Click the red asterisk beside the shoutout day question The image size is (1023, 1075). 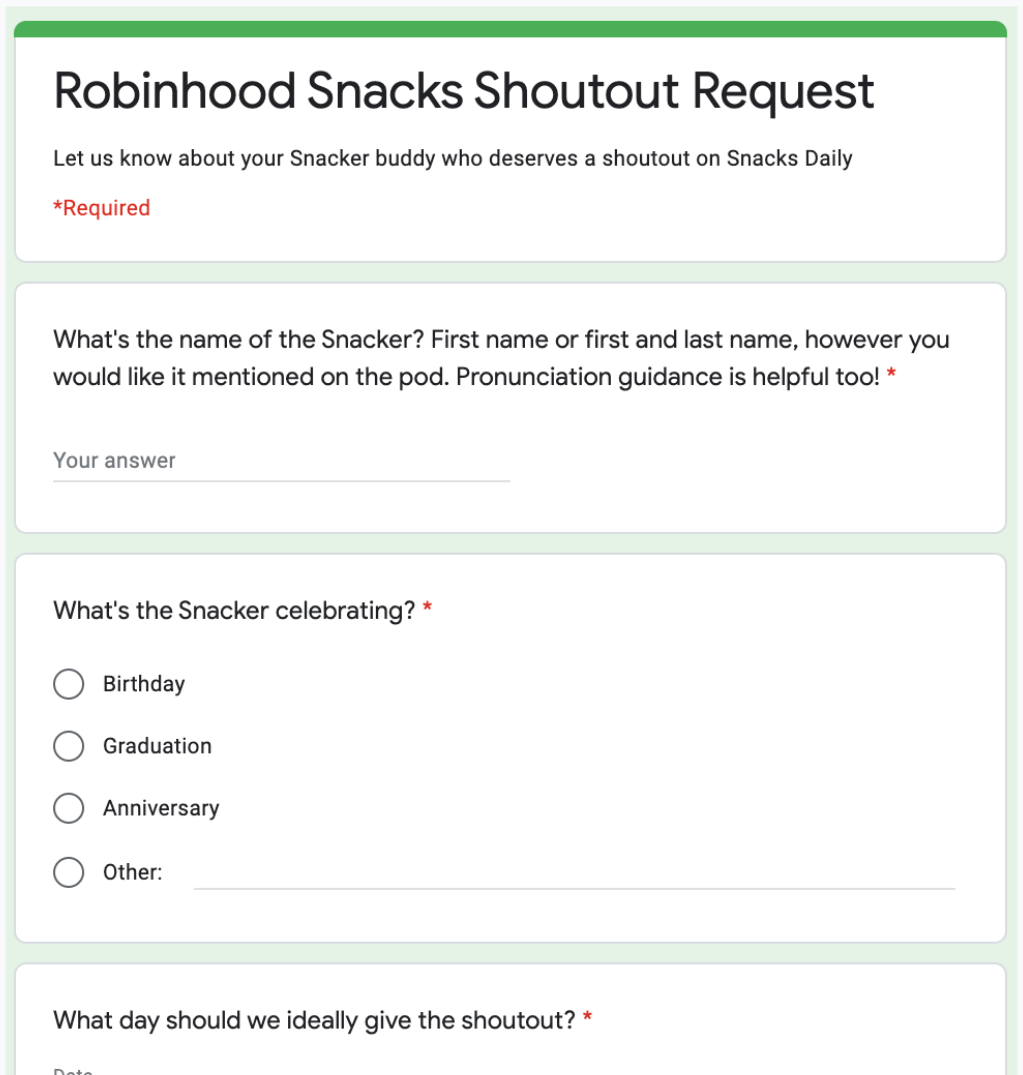[x=588, y=1020]
